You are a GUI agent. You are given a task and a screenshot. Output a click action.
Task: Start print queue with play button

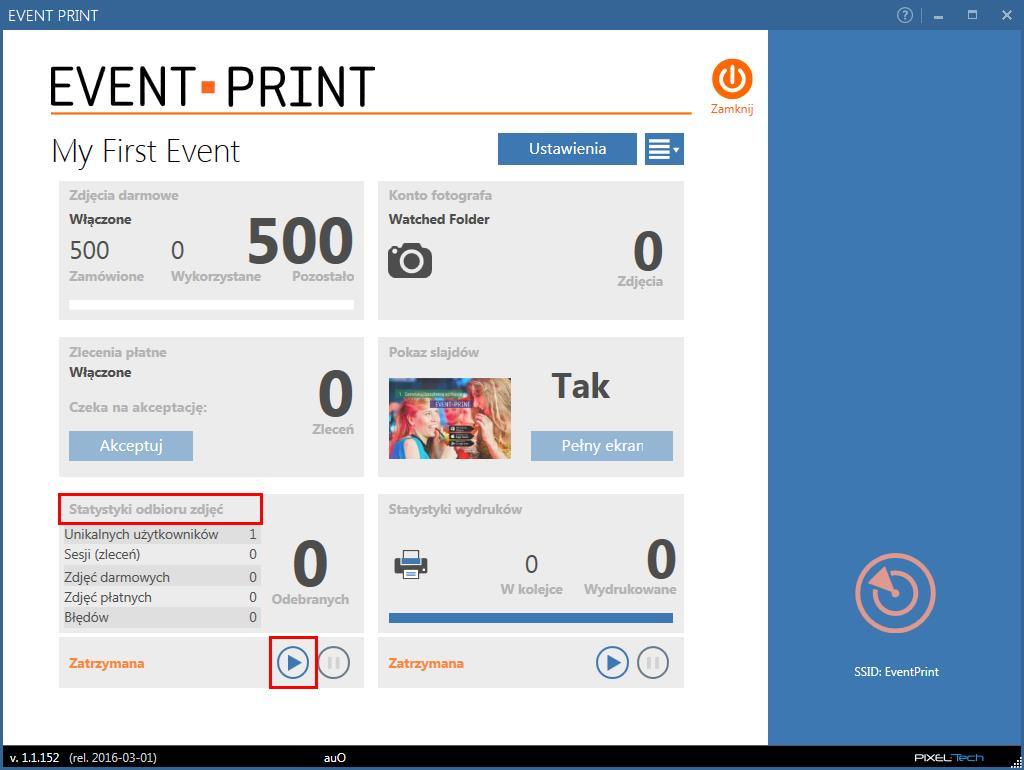612,663
